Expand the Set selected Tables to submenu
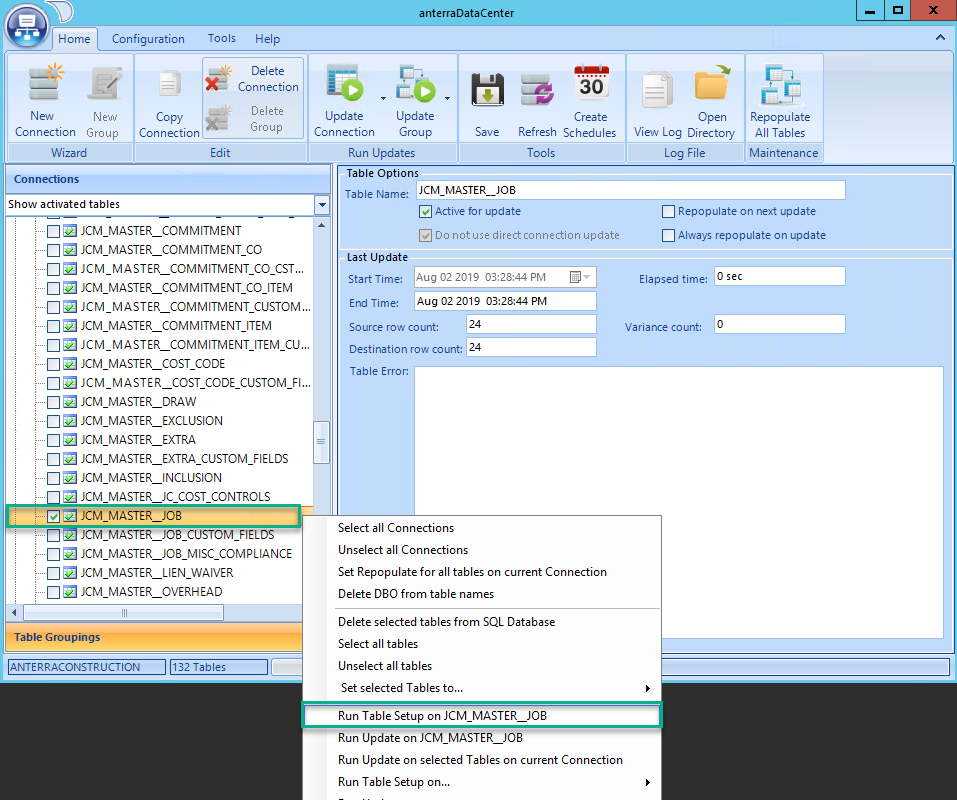 (x=648, y=688)
